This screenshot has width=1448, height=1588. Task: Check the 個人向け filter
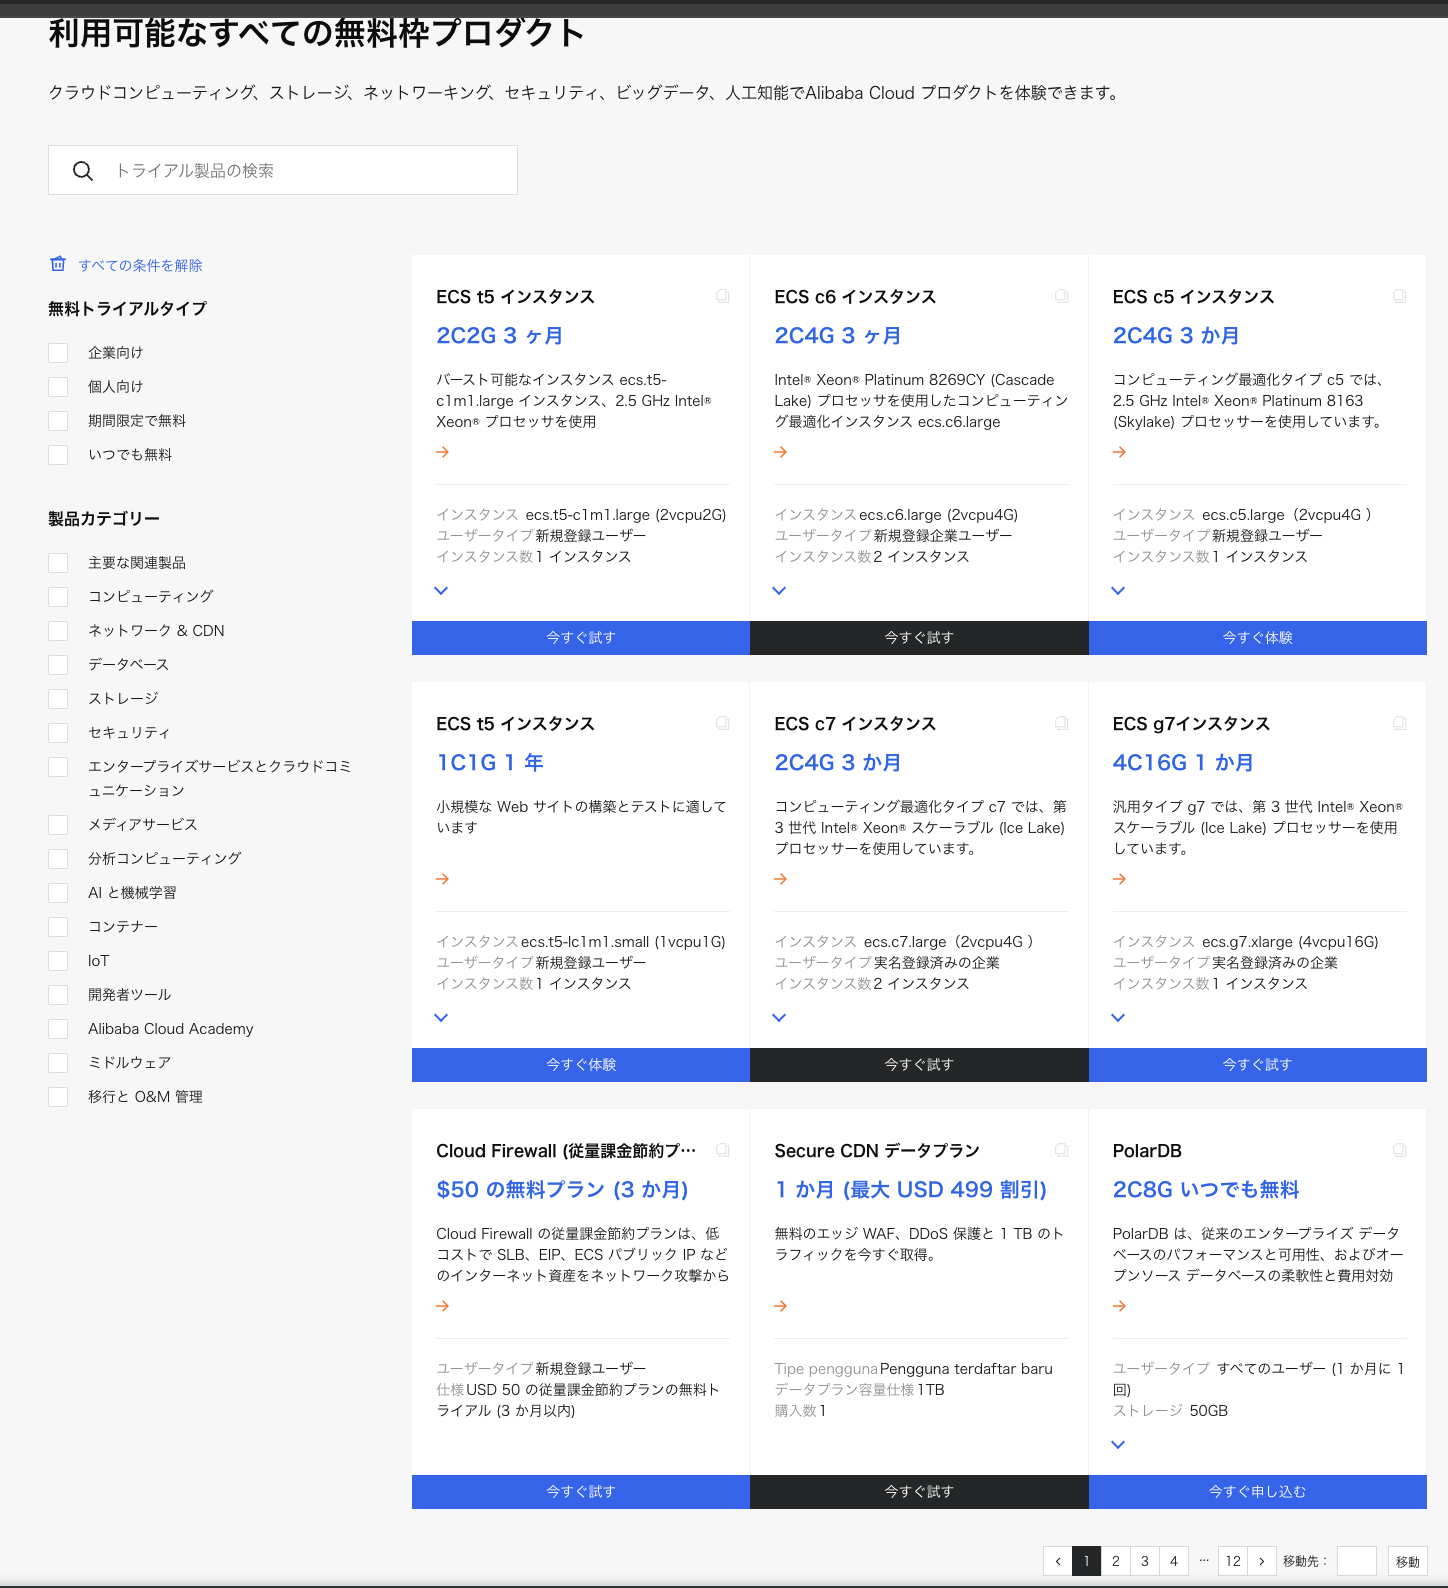58,387
